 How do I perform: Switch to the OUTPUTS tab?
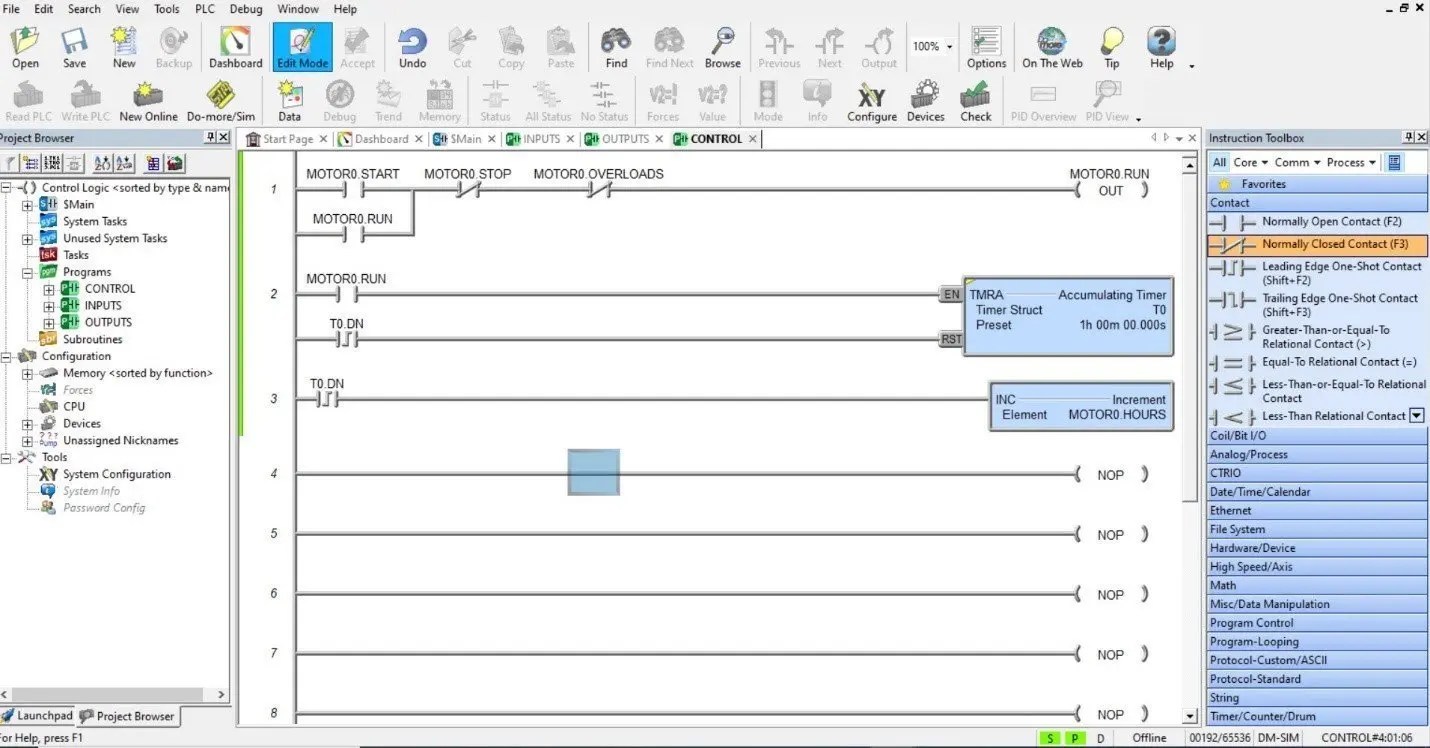[x=622, y=139]
